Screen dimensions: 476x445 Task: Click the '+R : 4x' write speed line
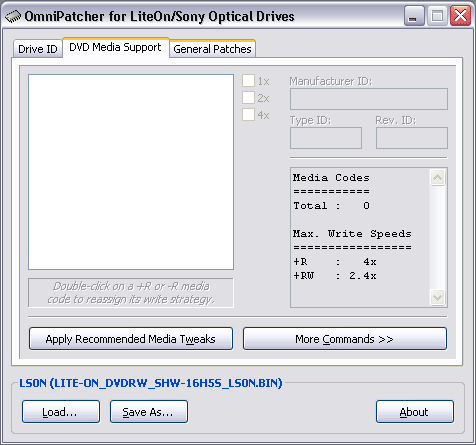335,262
